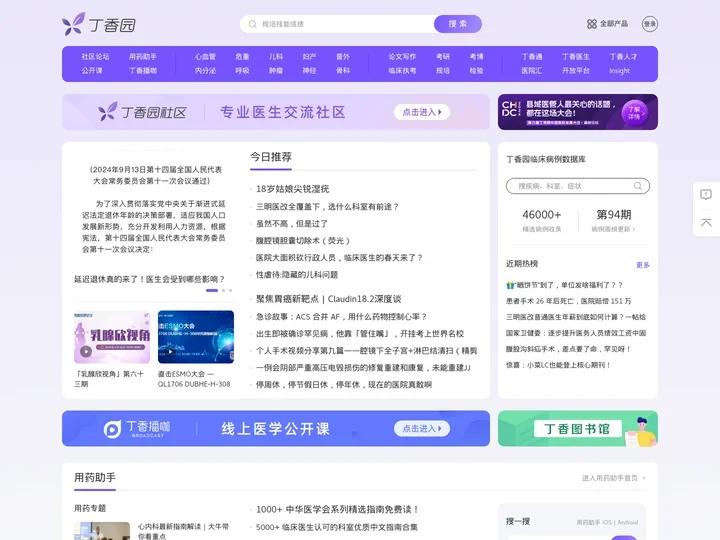Viewport: 720px width, 540px height.
Task: Open 开放平台 in navigation bar
Action: 576,71
